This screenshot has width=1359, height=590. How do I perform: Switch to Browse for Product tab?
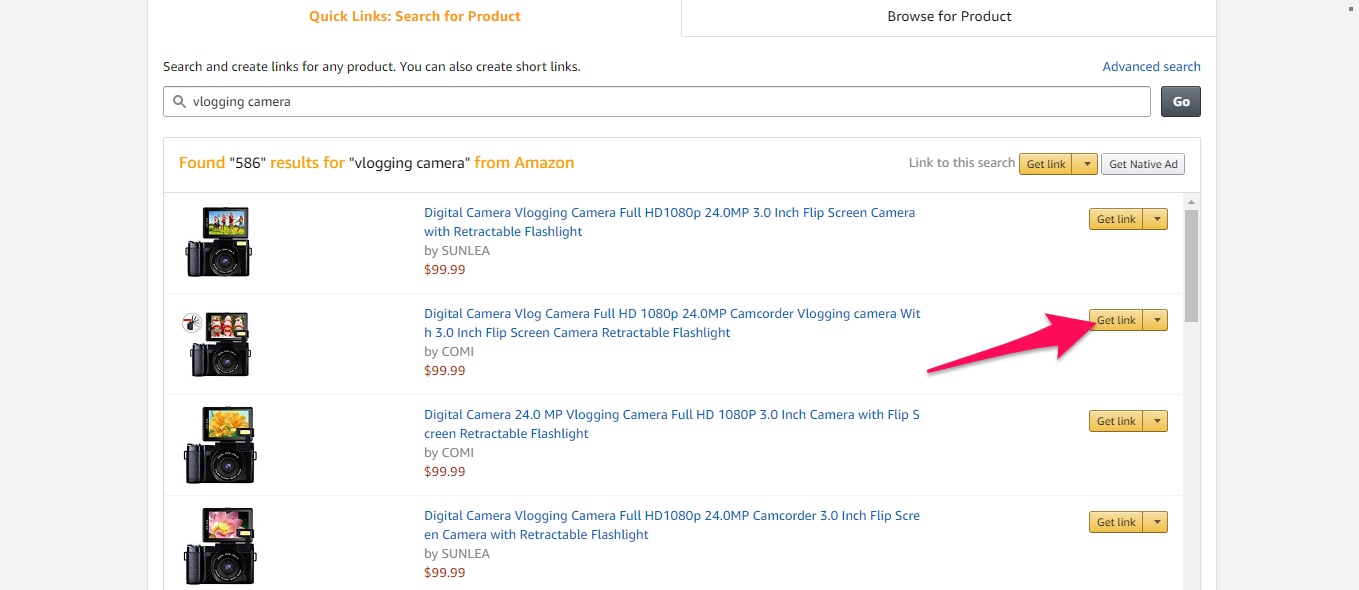949,17
